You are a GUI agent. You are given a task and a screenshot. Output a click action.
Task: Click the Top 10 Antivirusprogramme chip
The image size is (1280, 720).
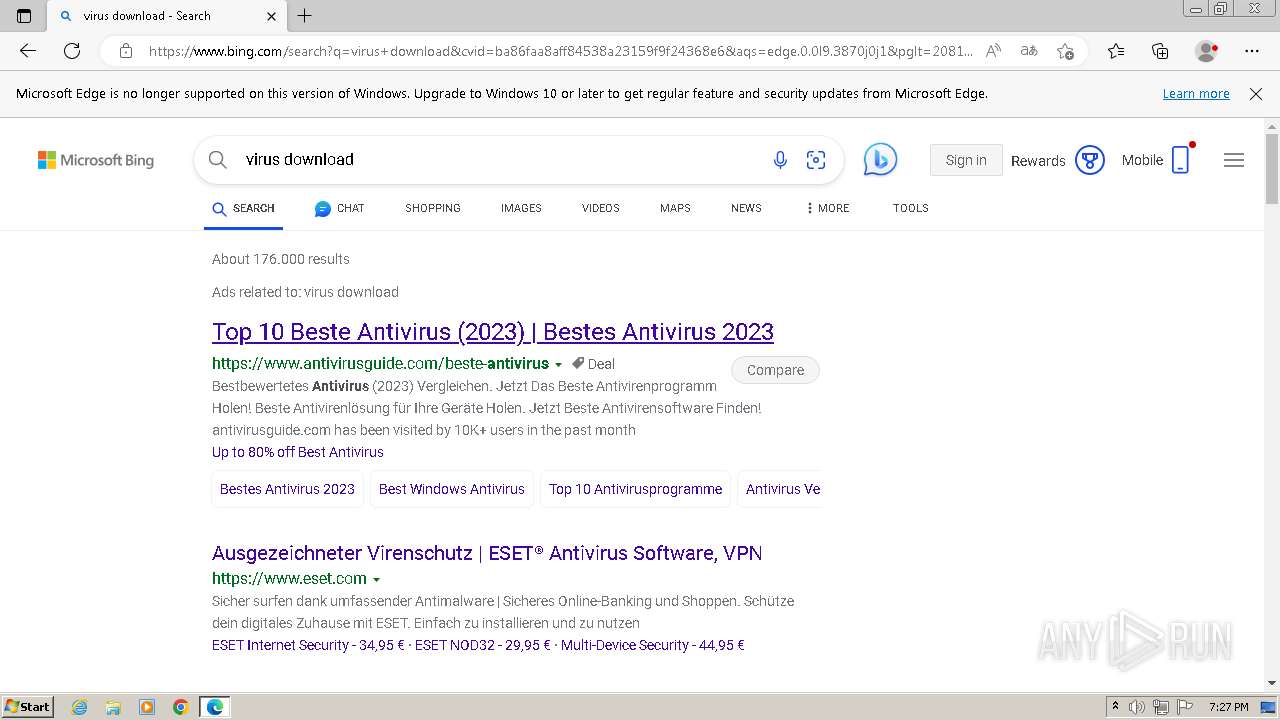point(636,489)
